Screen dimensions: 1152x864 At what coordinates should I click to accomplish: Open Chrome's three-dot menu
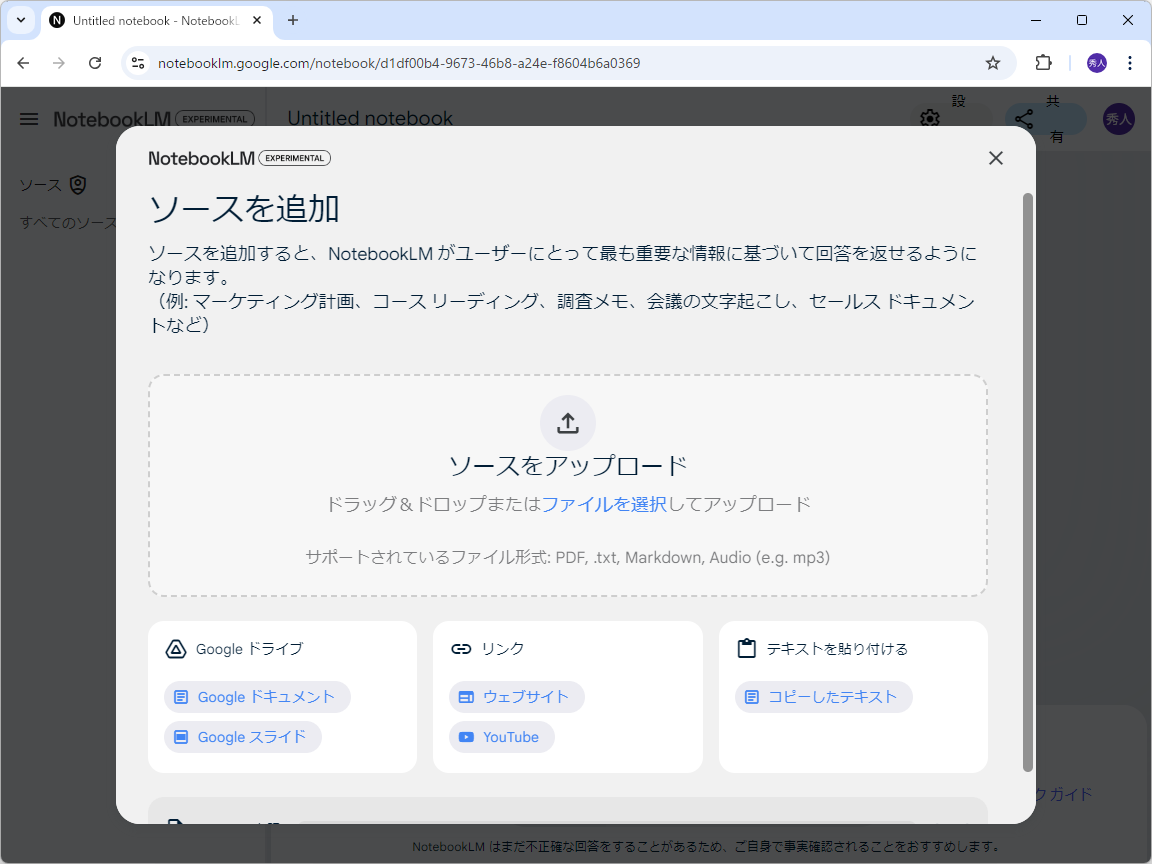tap(1130, 63)
